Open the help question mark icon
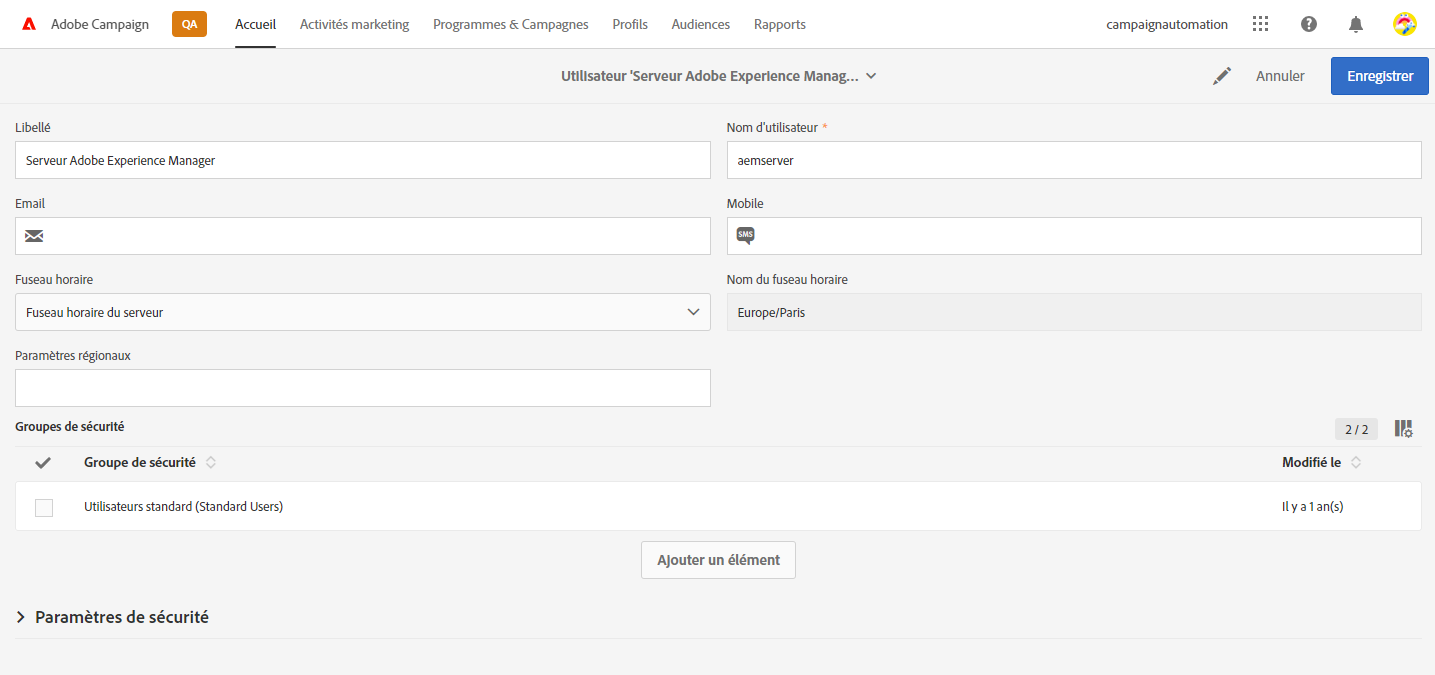1435x675 pixels. (x=1308, y=24)
